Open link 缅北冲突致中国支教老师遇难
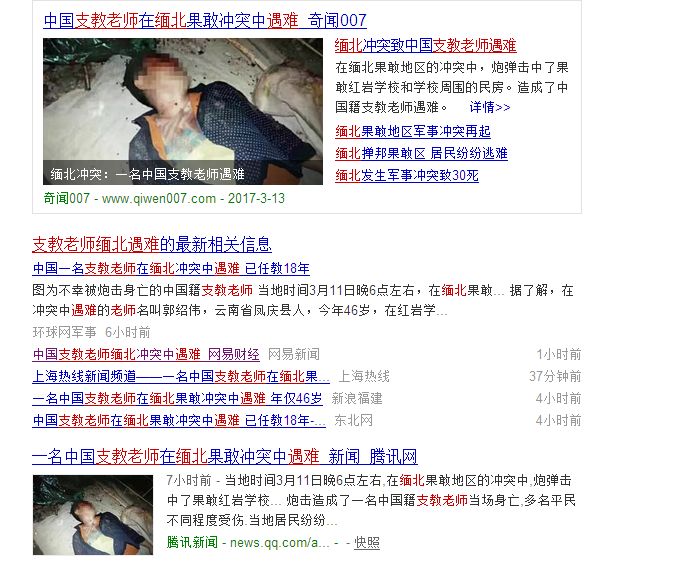Screen dimensions: 682x562 pyautogui.click(x=425, y=45)
